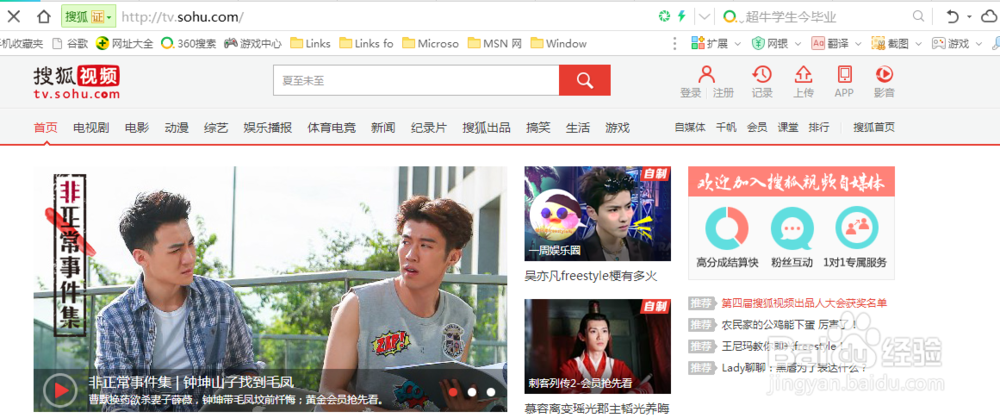The height and width of the screenshot is (418, 1000).
Task: Open the Links bookmark folder
Action: click(x=310, y=43)
